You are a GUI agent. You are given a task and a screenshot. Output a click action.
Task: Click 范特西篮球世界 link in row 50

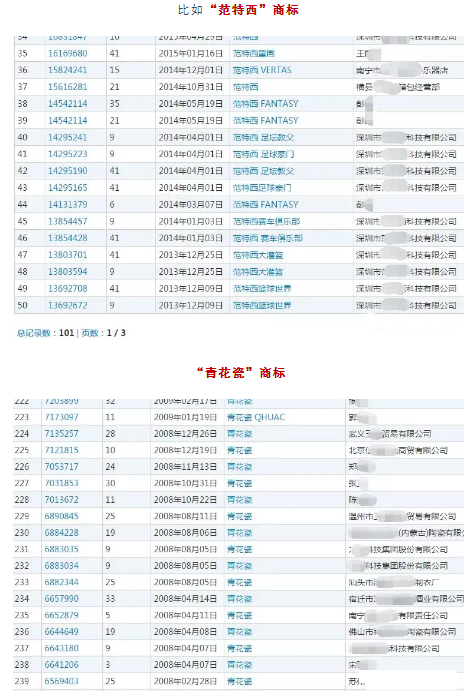[262, 305]
